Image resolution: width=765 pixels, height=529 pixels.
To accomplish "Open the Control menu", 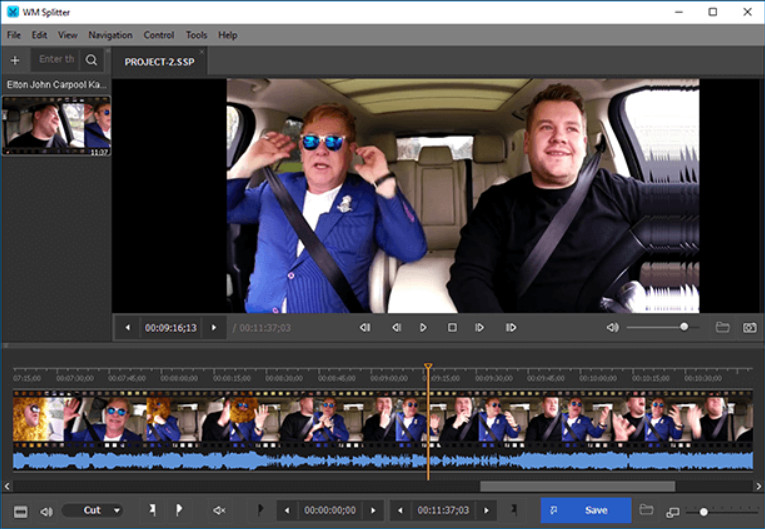I will [x=159, y=35].
